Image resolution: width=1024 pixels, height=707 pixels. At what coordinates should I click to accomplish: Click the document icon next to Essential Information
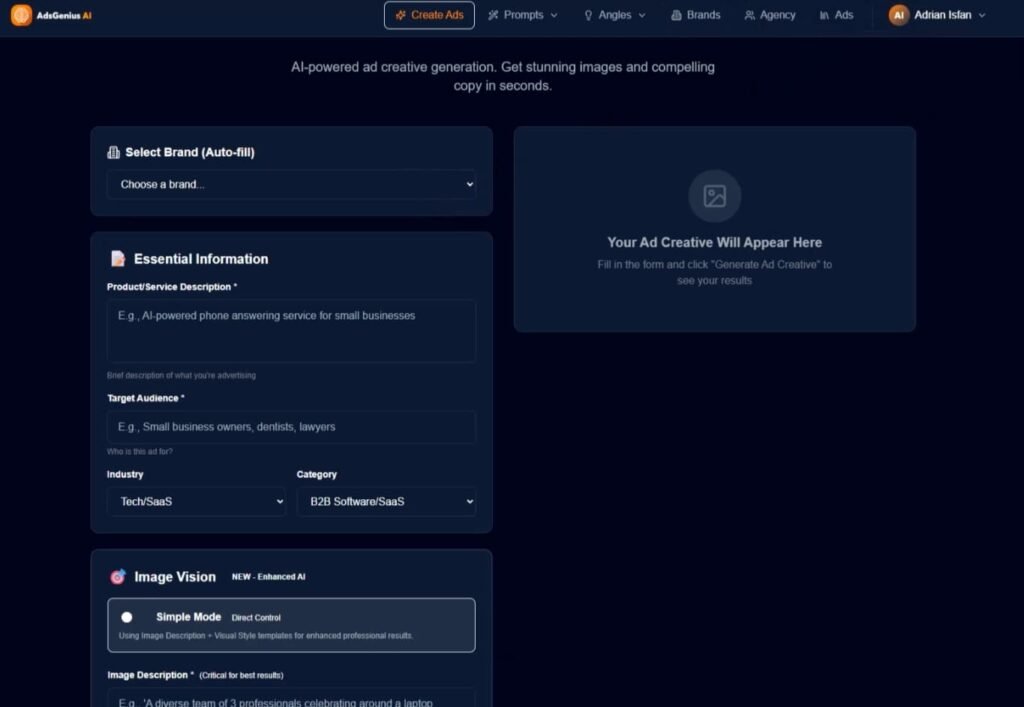(x=117, y=258)
